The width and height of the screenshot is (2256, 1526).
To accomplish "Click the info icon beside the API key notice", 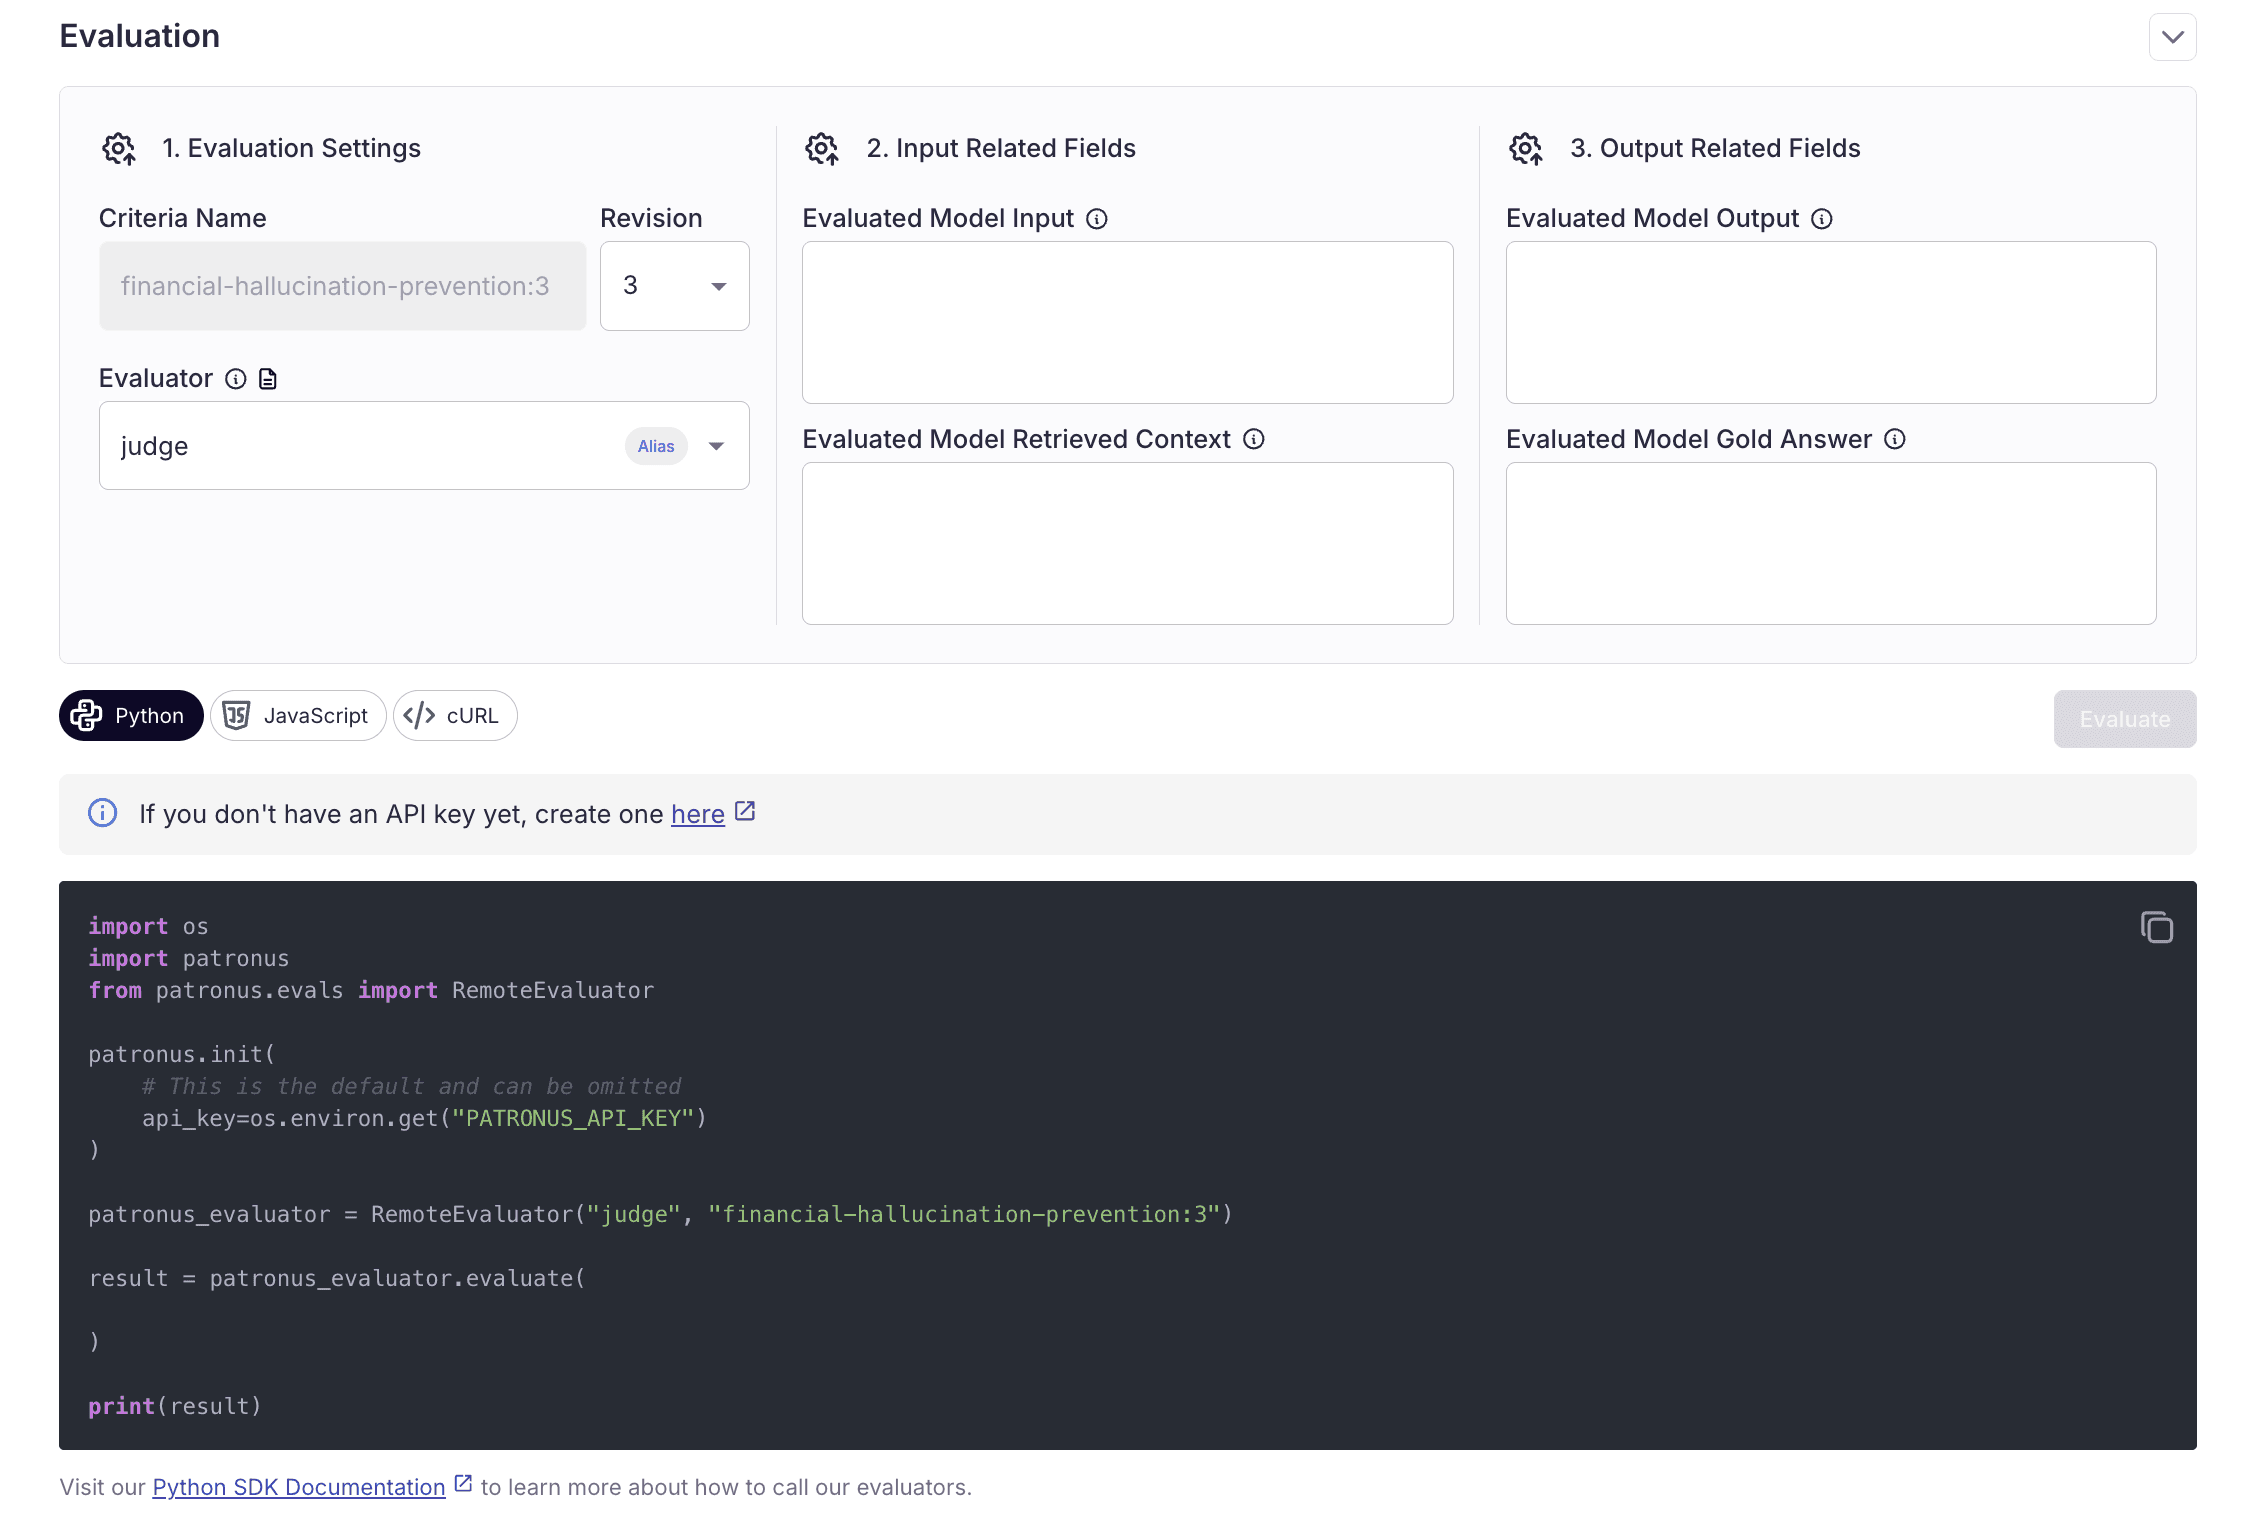I will pyautogui.click(x=103, y=813).
